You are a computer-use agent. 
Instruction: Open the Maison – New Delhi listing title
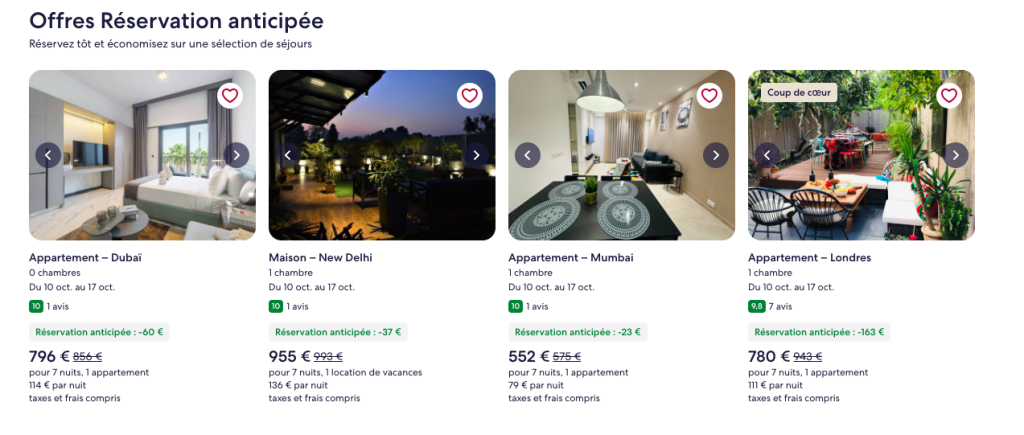pos(321,257)
